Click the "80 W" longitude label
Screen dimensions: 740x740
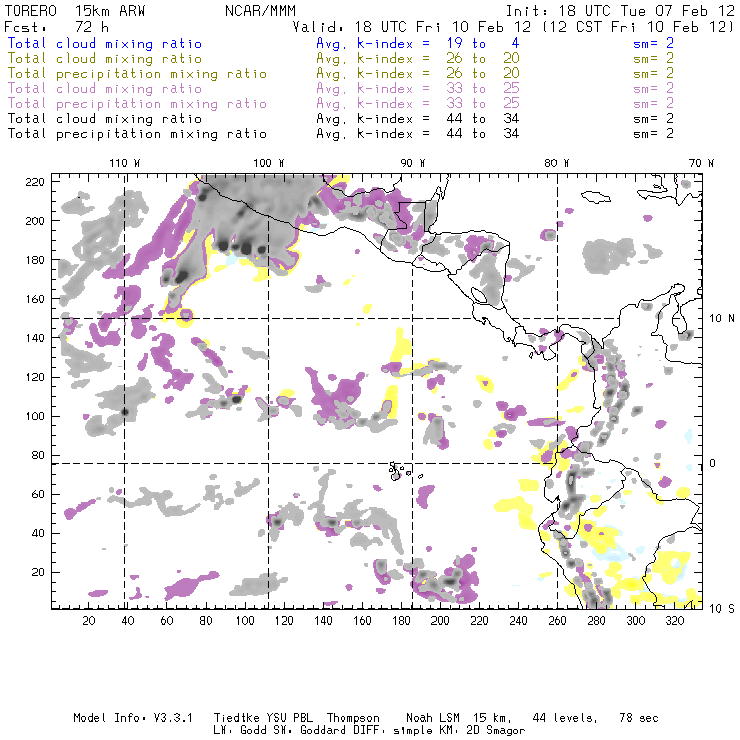point(556,163)
